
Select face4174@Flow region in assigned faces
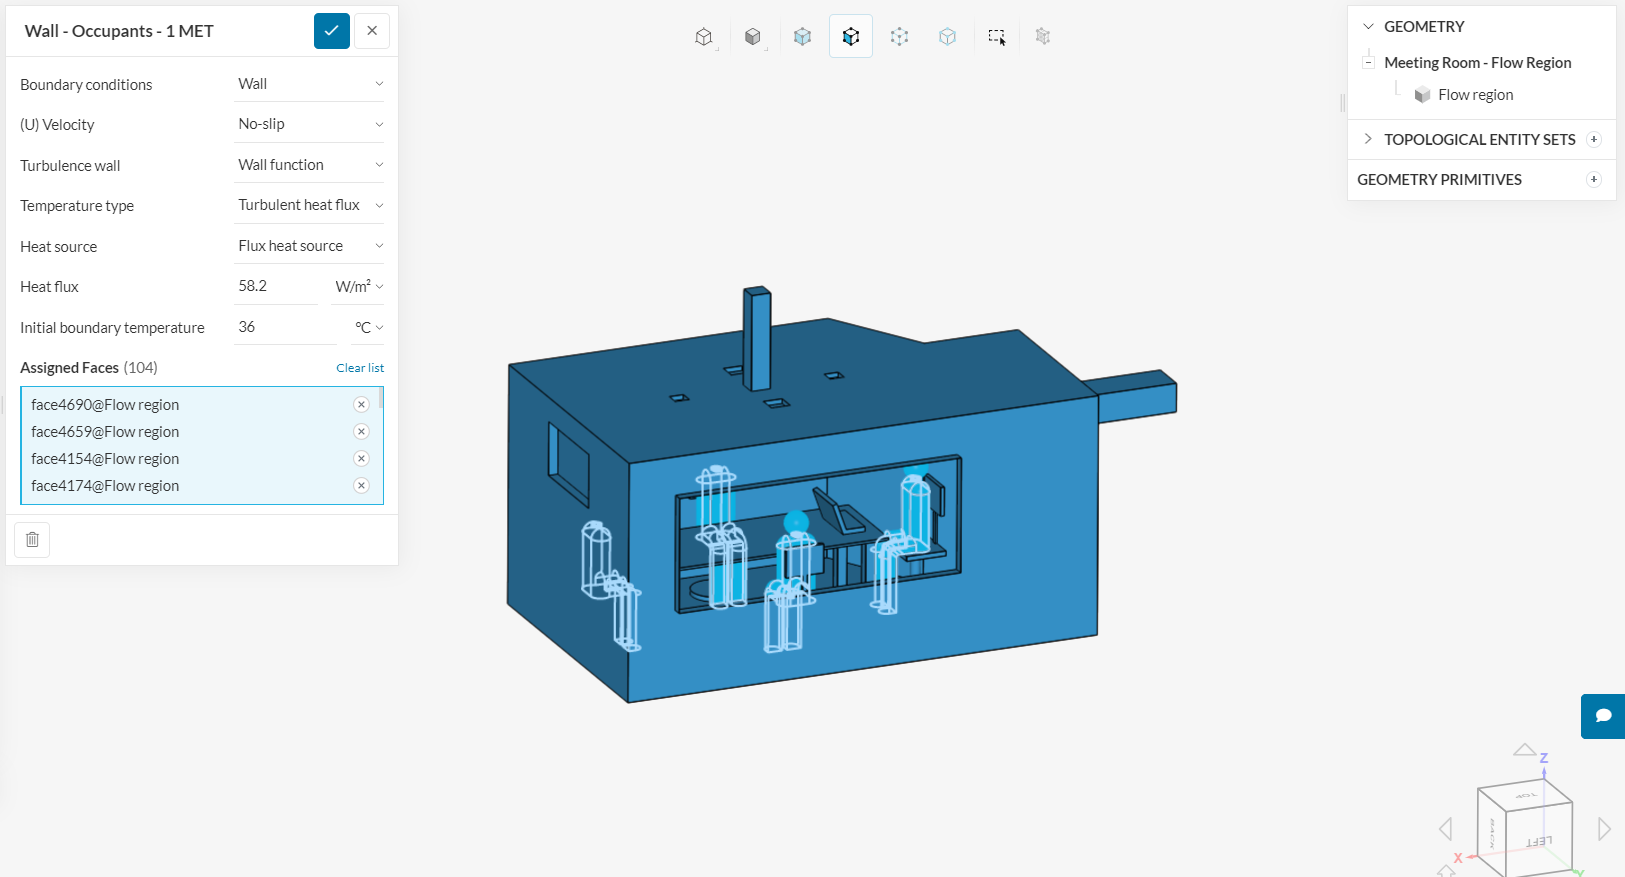[105, 486]
